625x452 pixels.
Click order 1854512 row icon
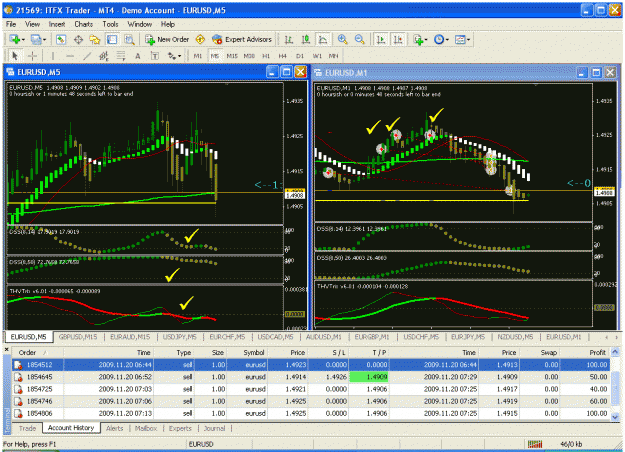[18, 365]
